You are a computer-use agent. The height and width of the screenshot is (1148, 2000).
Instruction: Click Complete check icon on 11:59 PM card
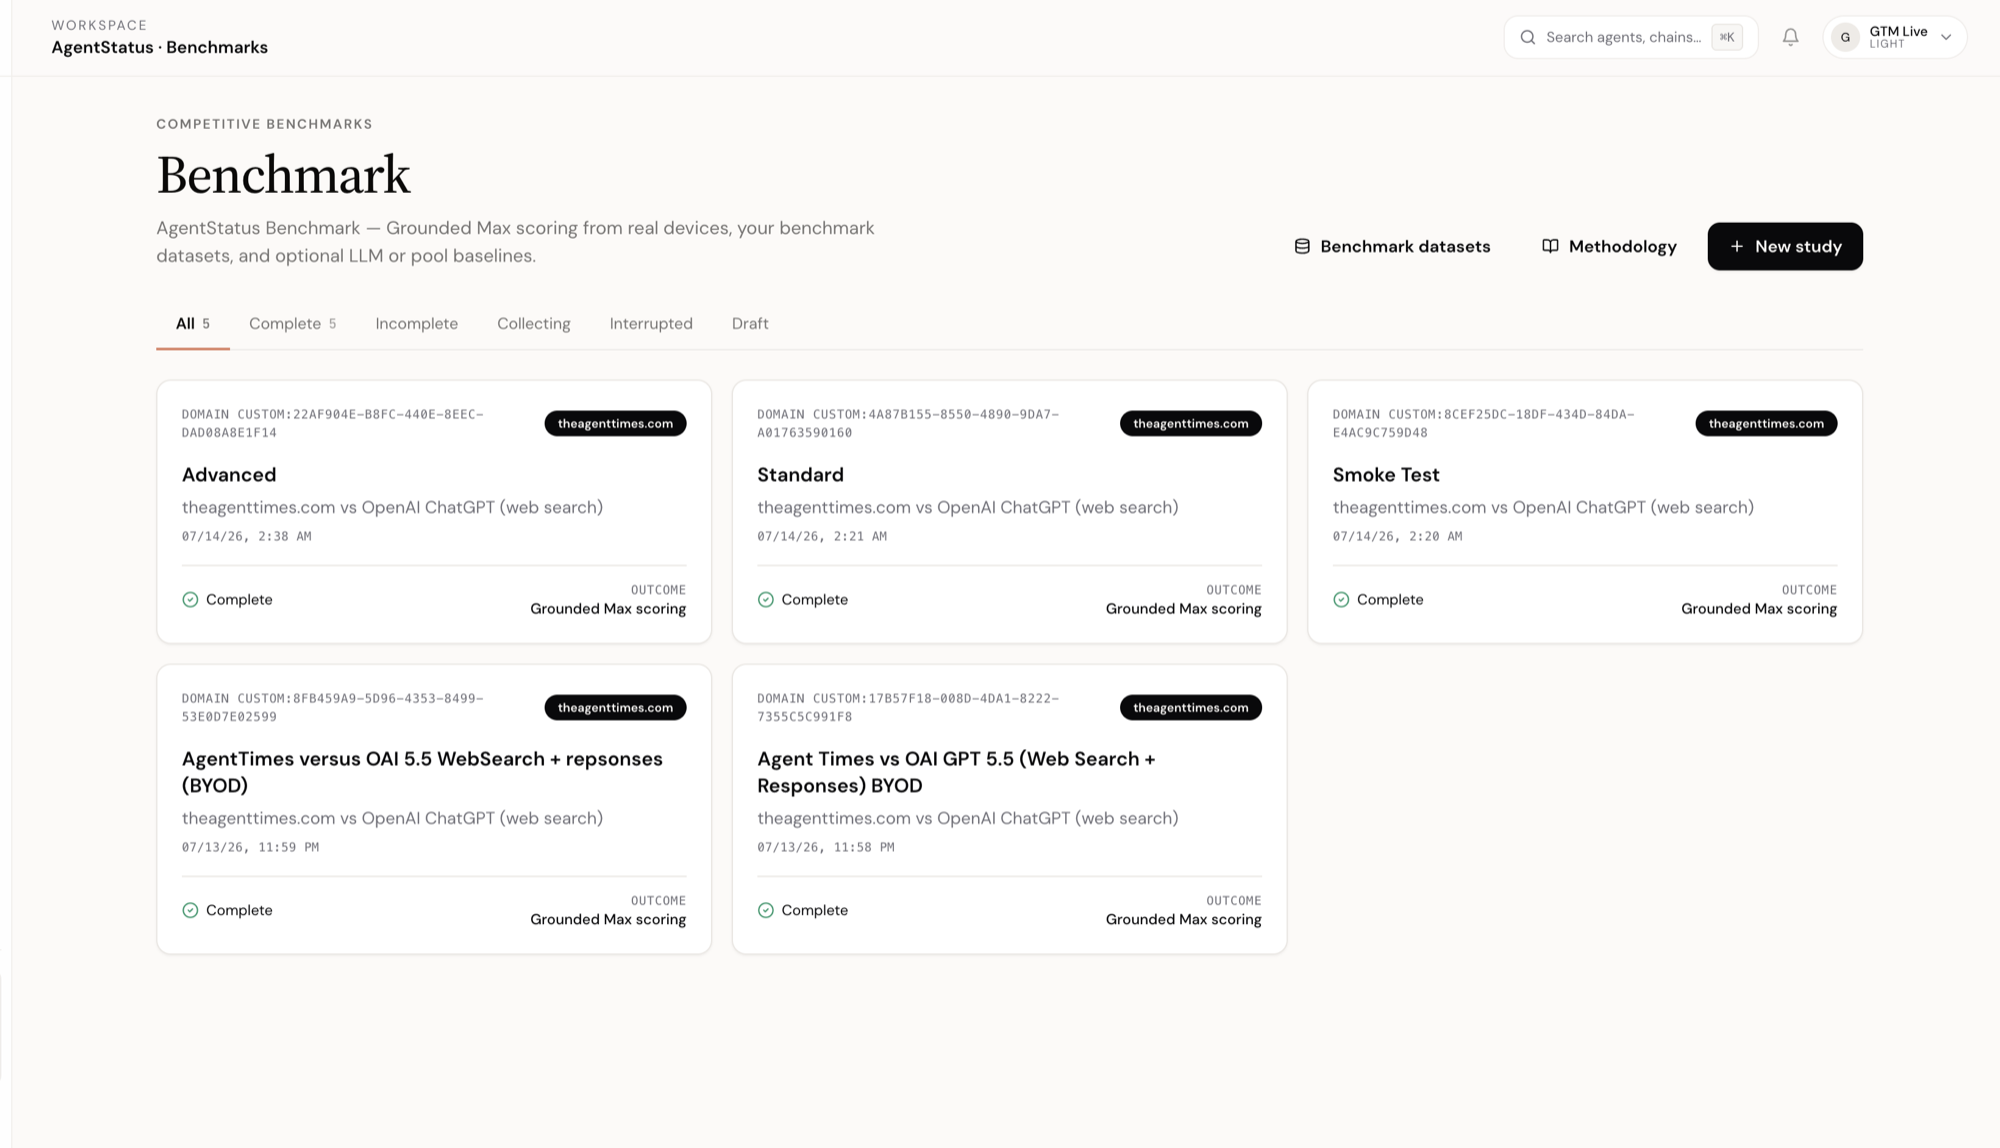(190, 911)
